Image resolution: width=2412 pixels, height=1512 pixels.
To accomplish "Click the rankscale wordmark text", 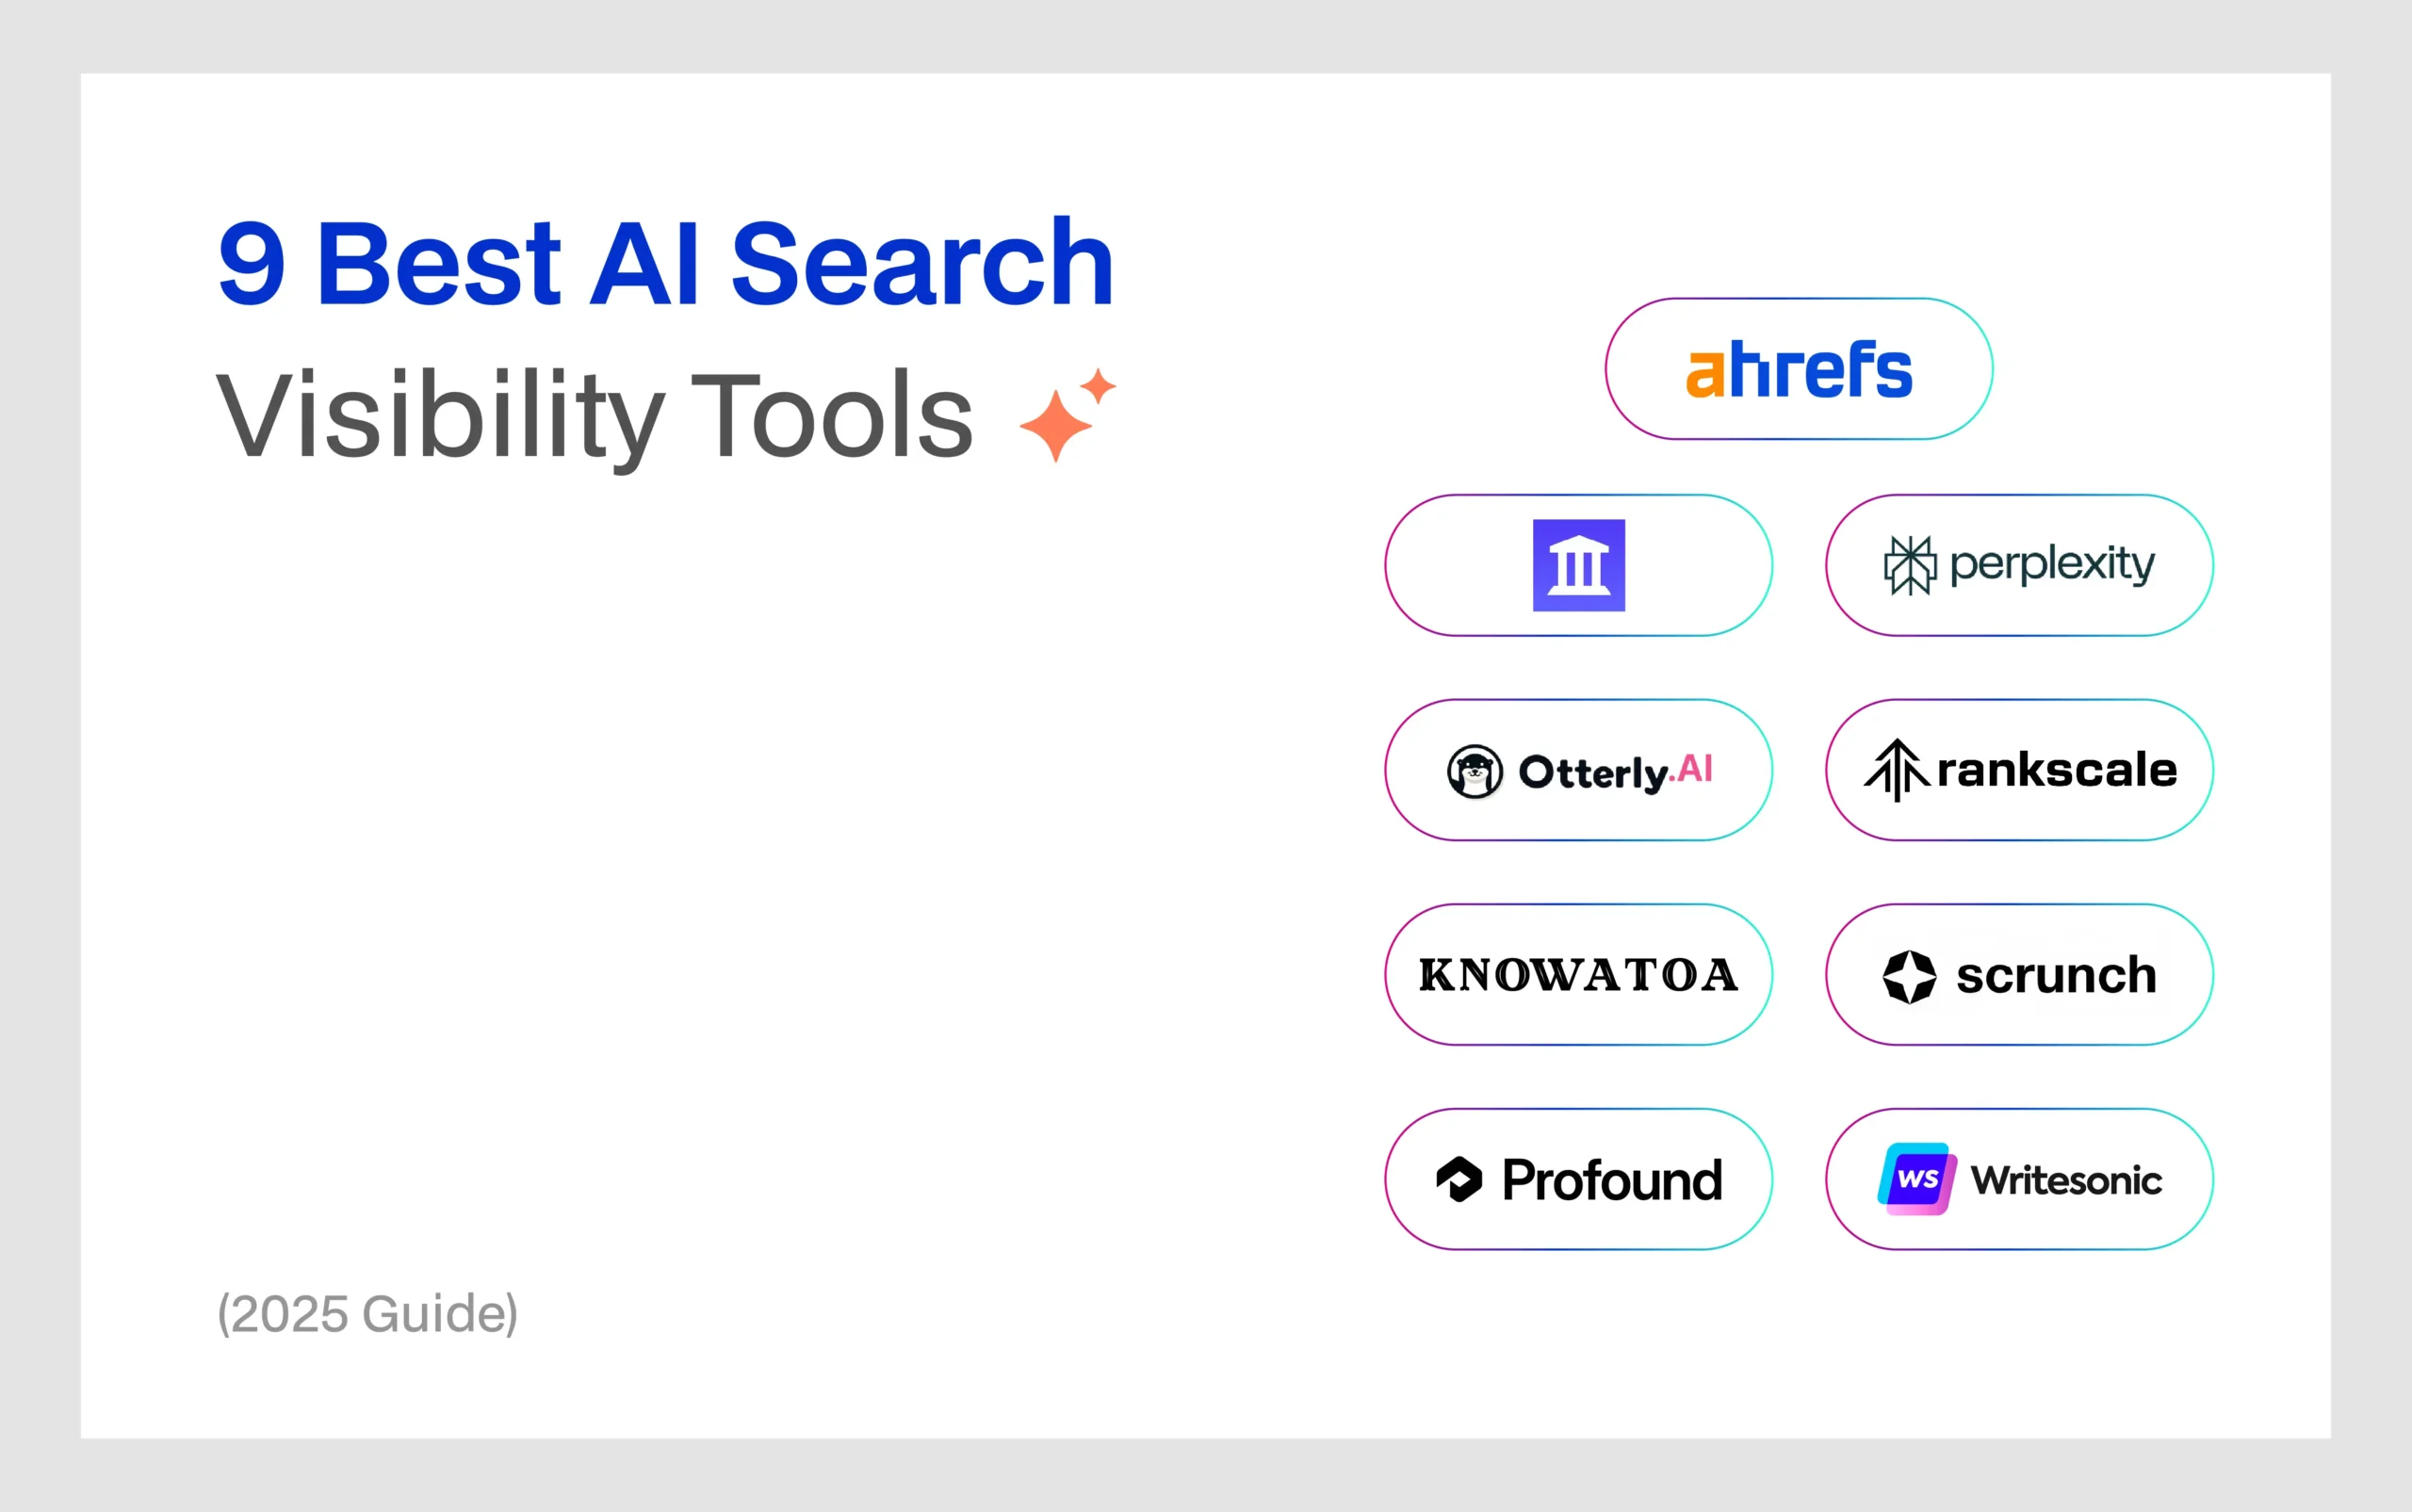I will pos(2056,770).
